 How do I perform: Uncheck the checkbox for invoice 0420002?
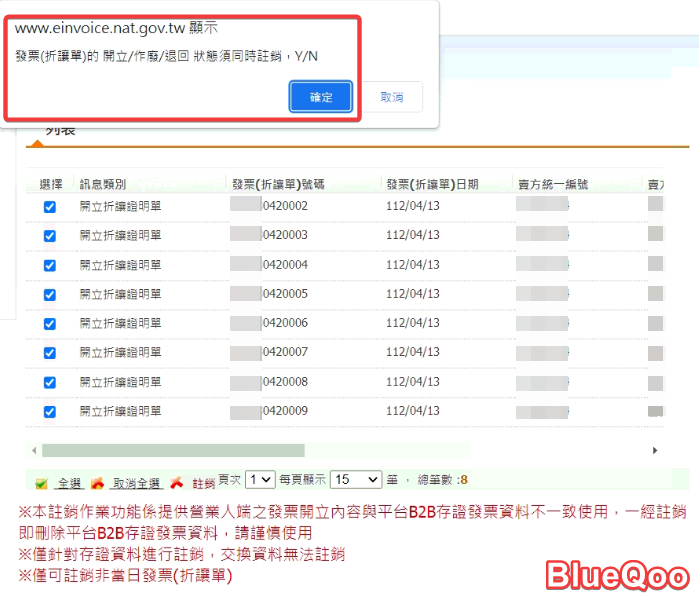click(x=50, y=207)
